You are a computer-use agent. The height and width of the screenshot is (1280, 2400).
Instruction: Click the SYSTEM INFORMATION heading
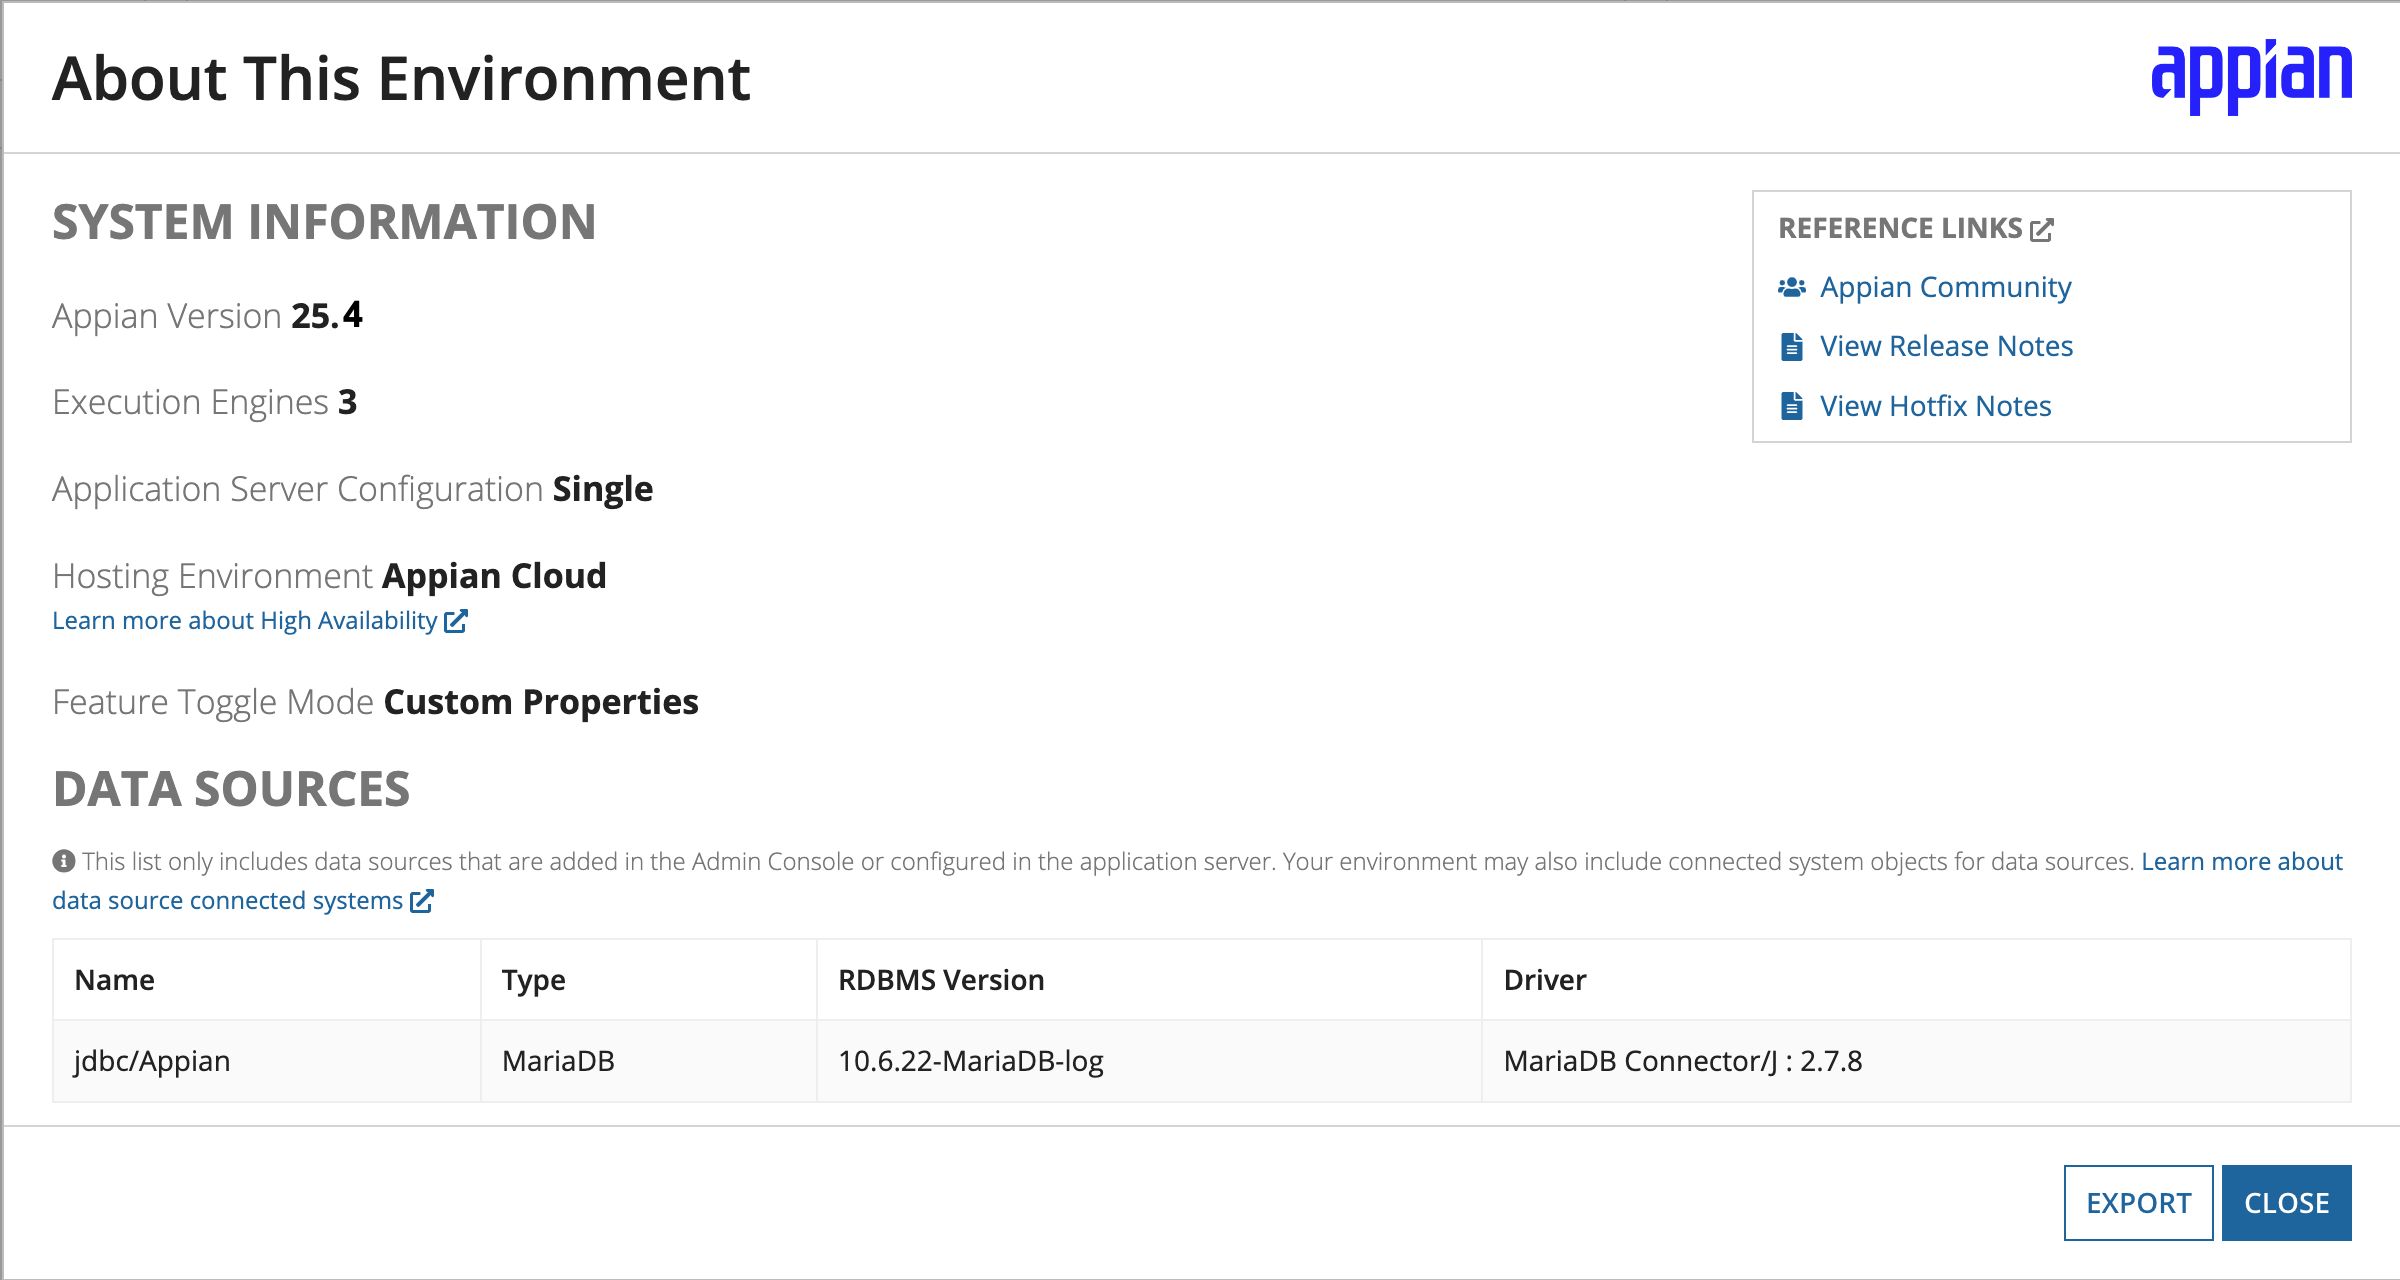324,222
